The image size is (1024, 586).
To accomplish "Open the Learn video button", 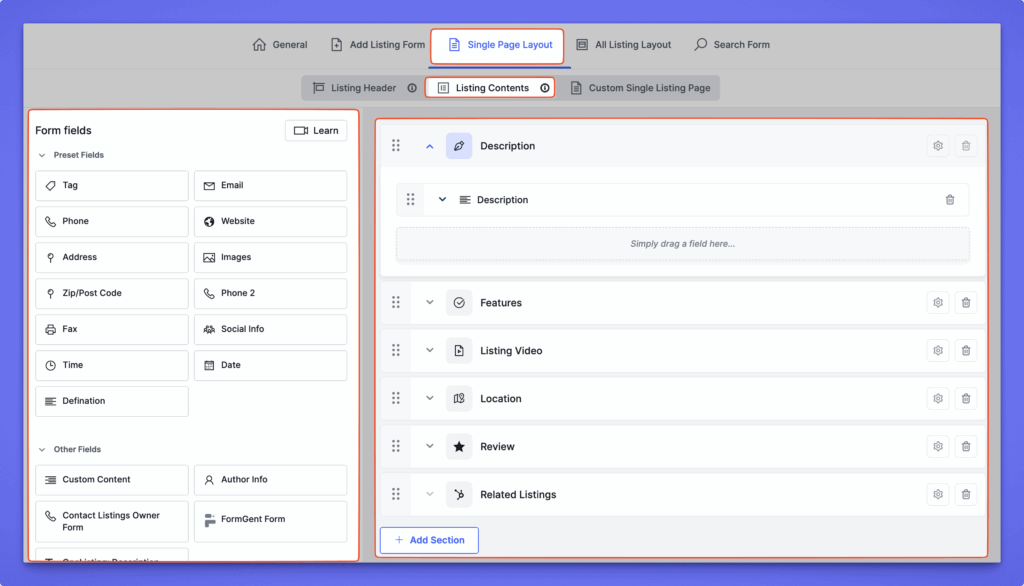I will 316,130.
